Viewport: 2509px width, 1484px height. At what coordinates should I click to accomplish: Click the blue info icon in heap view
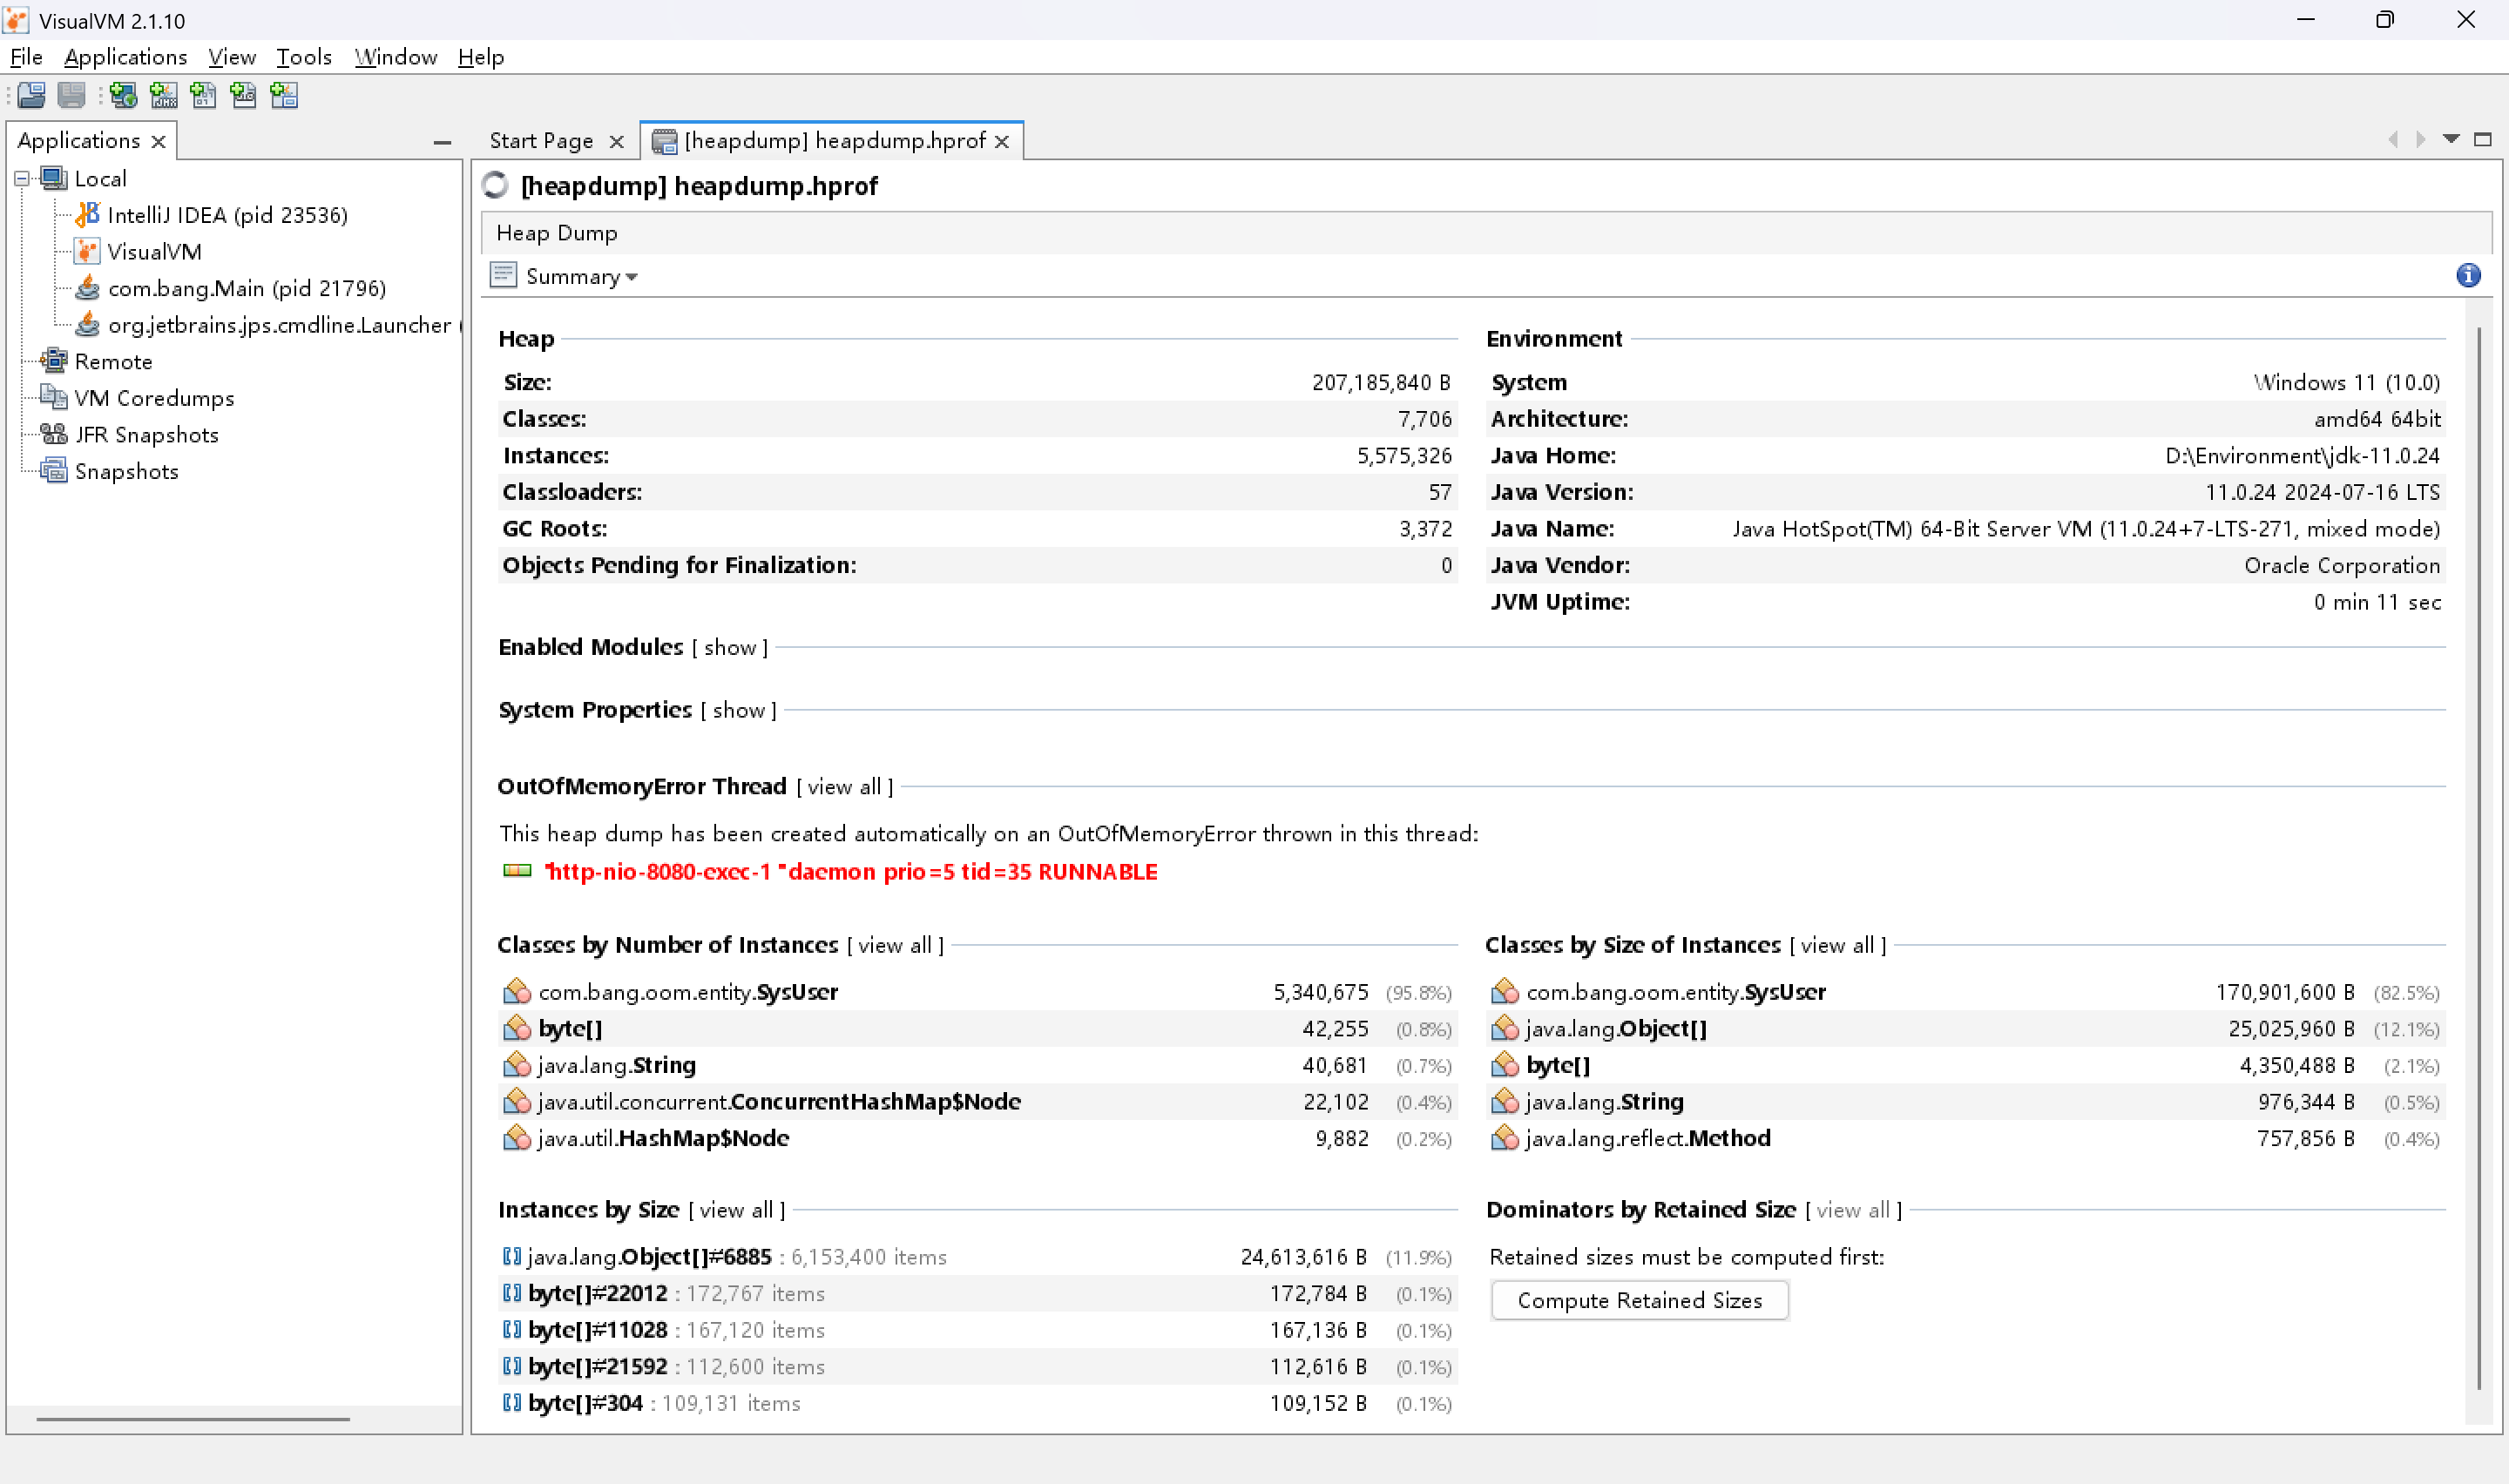(2467, 276)
